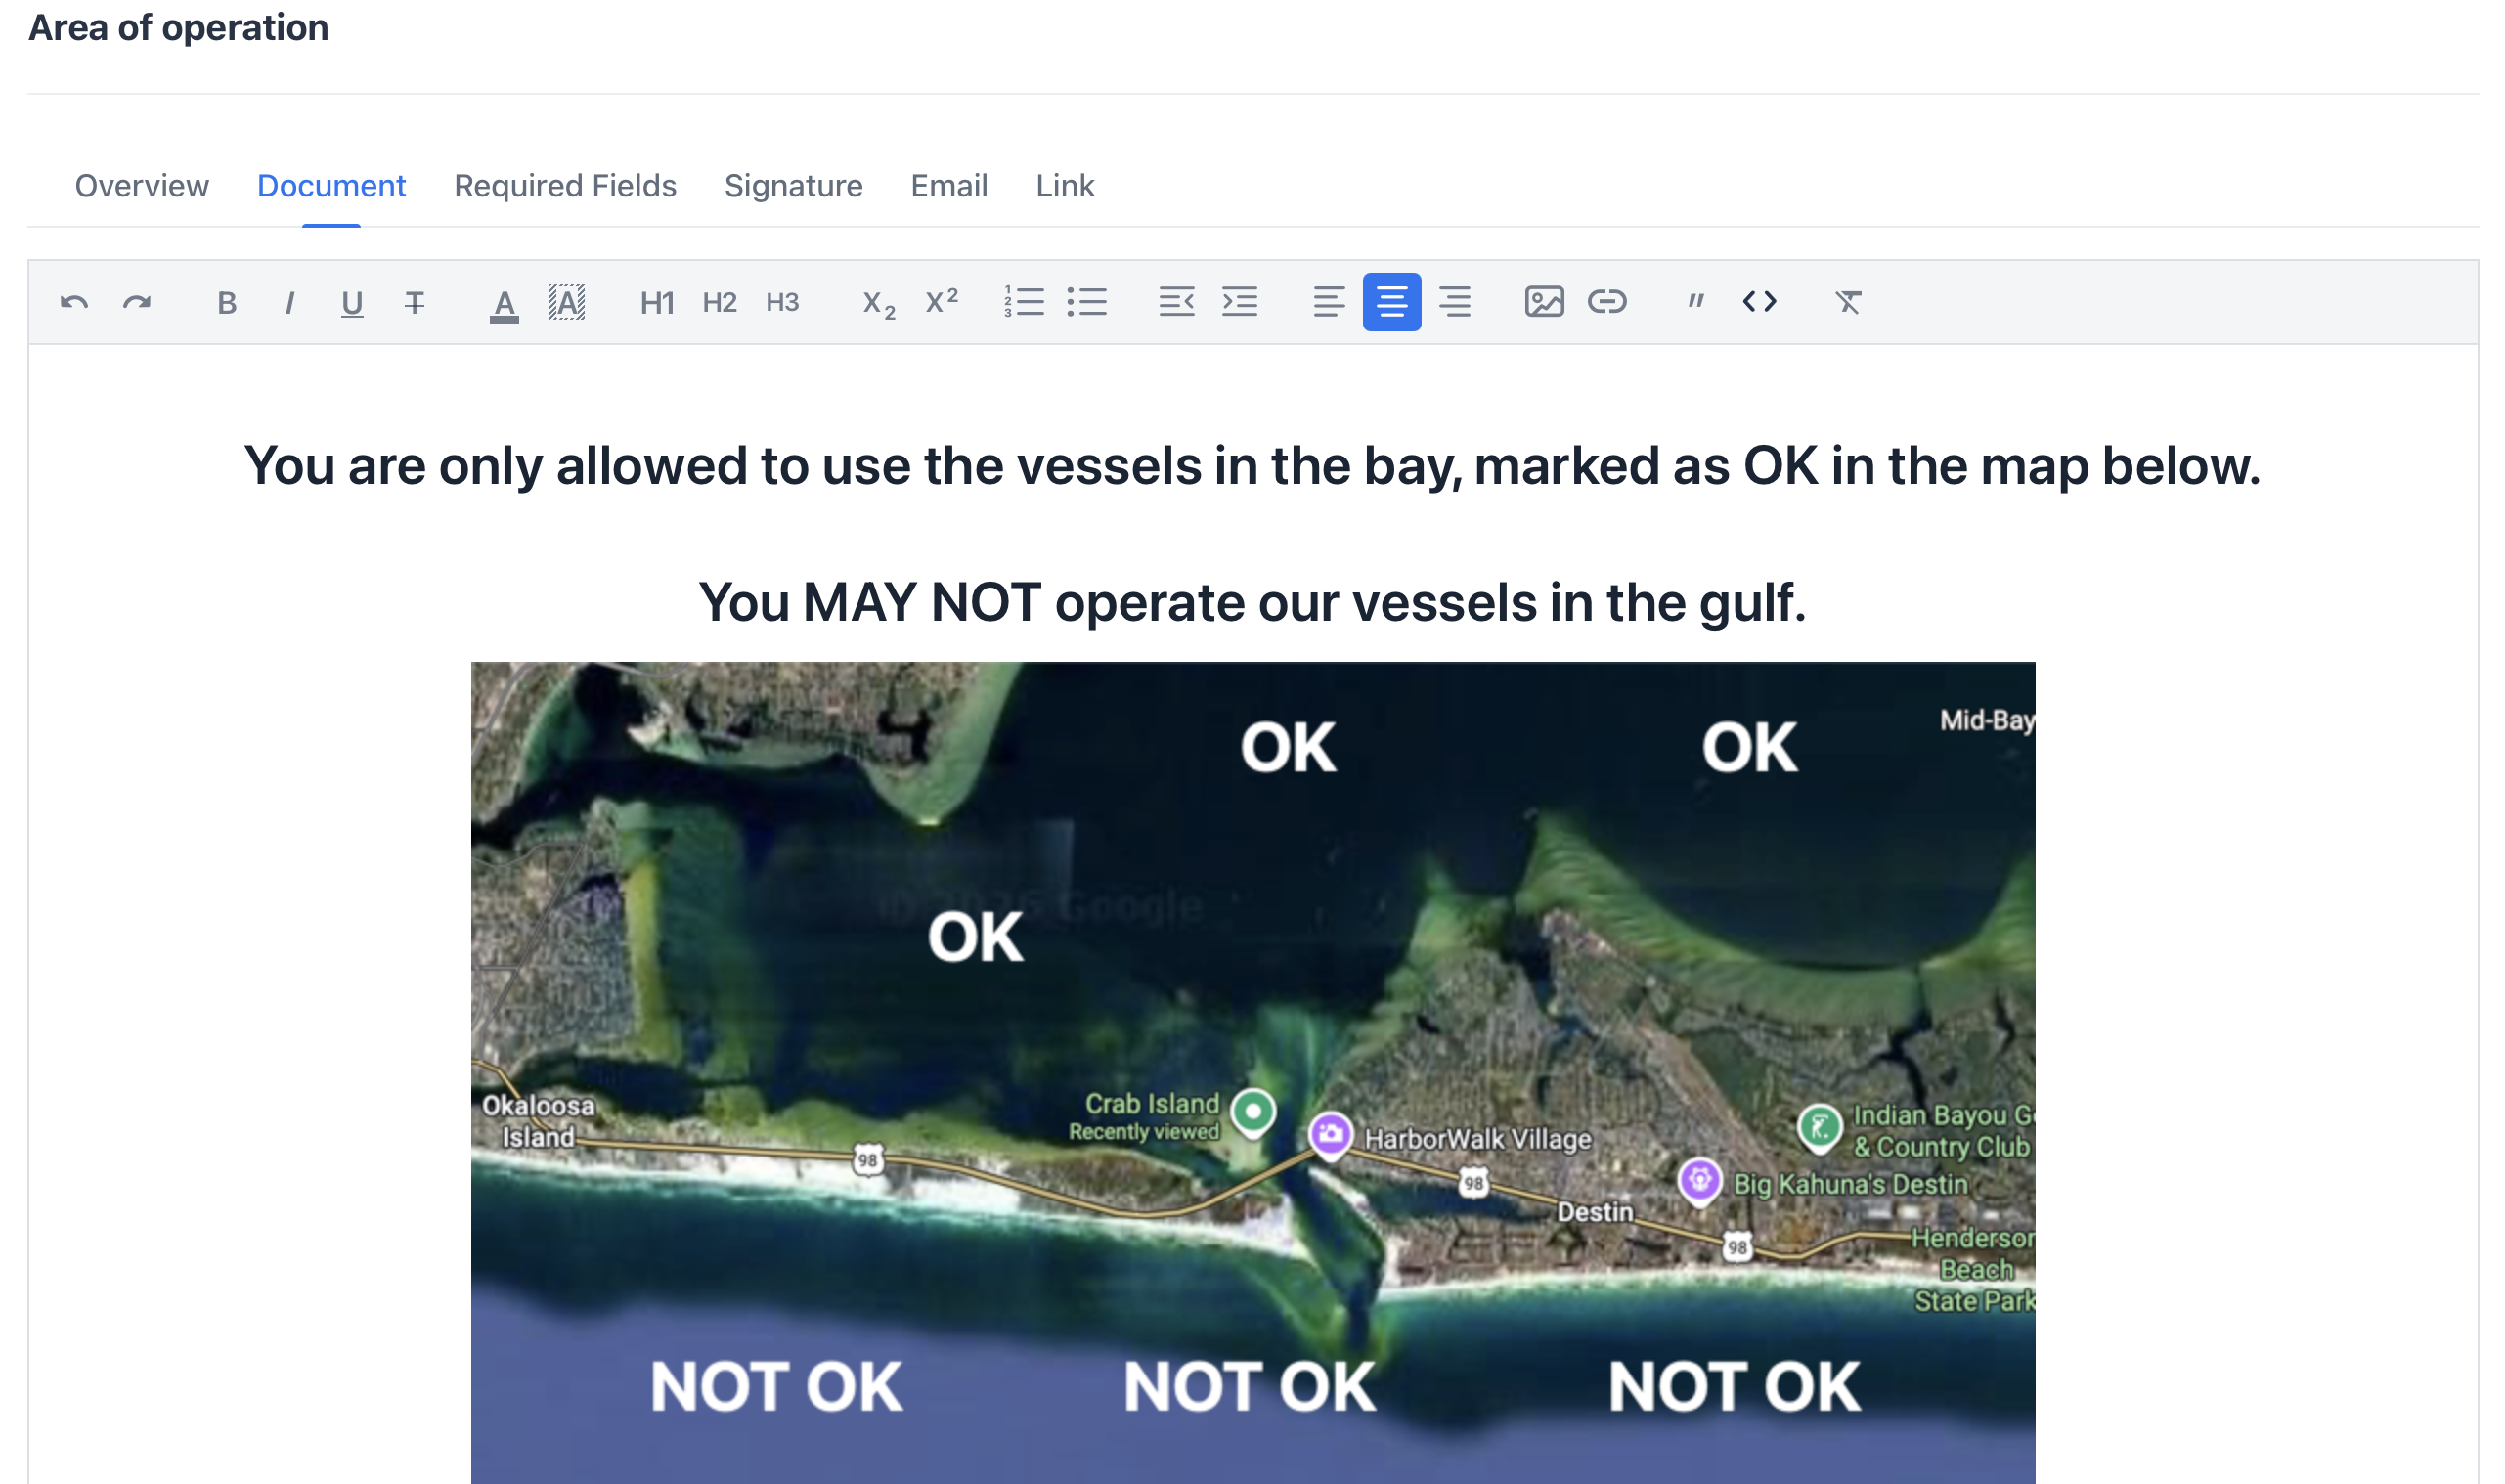Insert a hyperlink
Screen dimensions: 2505x1484
[1607, 302]
